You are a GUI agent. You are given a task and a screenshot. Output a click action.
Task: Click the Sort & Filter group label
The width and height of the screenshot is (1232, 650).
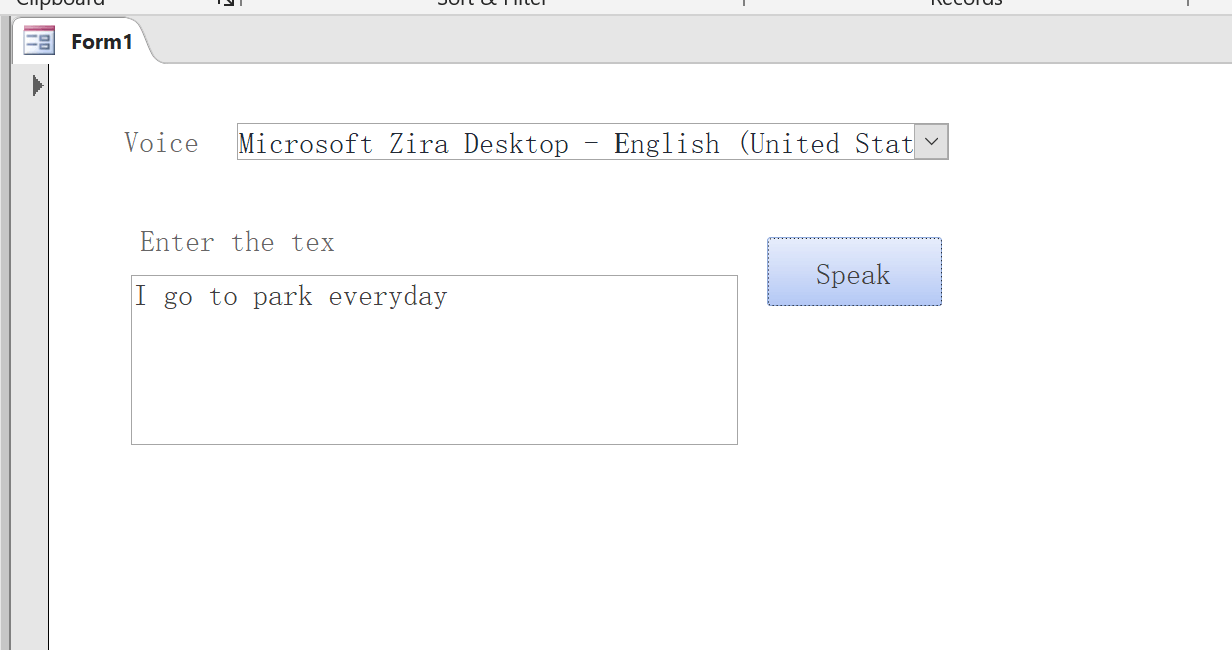(492, 3)
